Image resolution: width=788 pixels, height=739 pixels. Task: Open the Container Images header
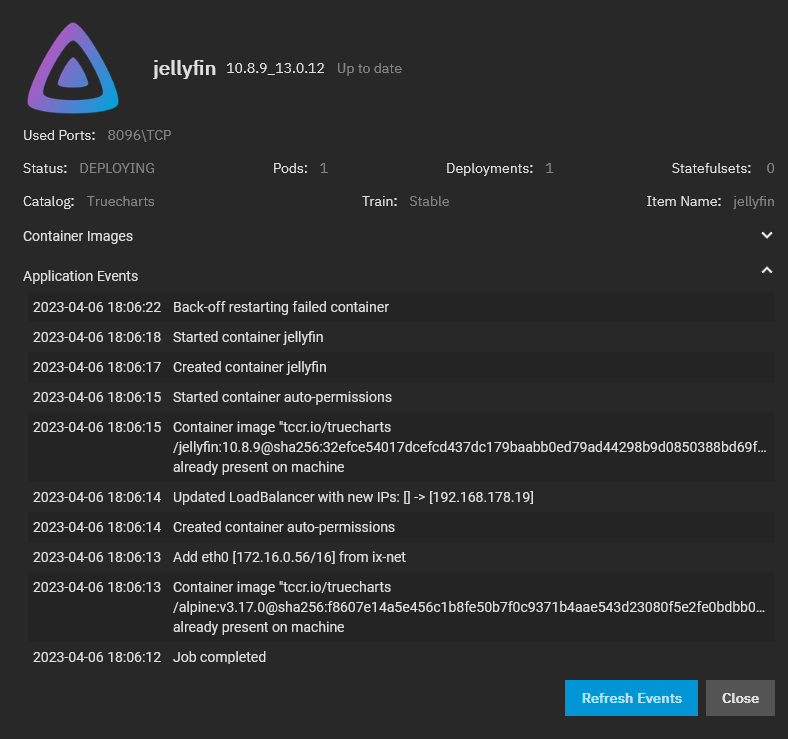pos(78,236)
